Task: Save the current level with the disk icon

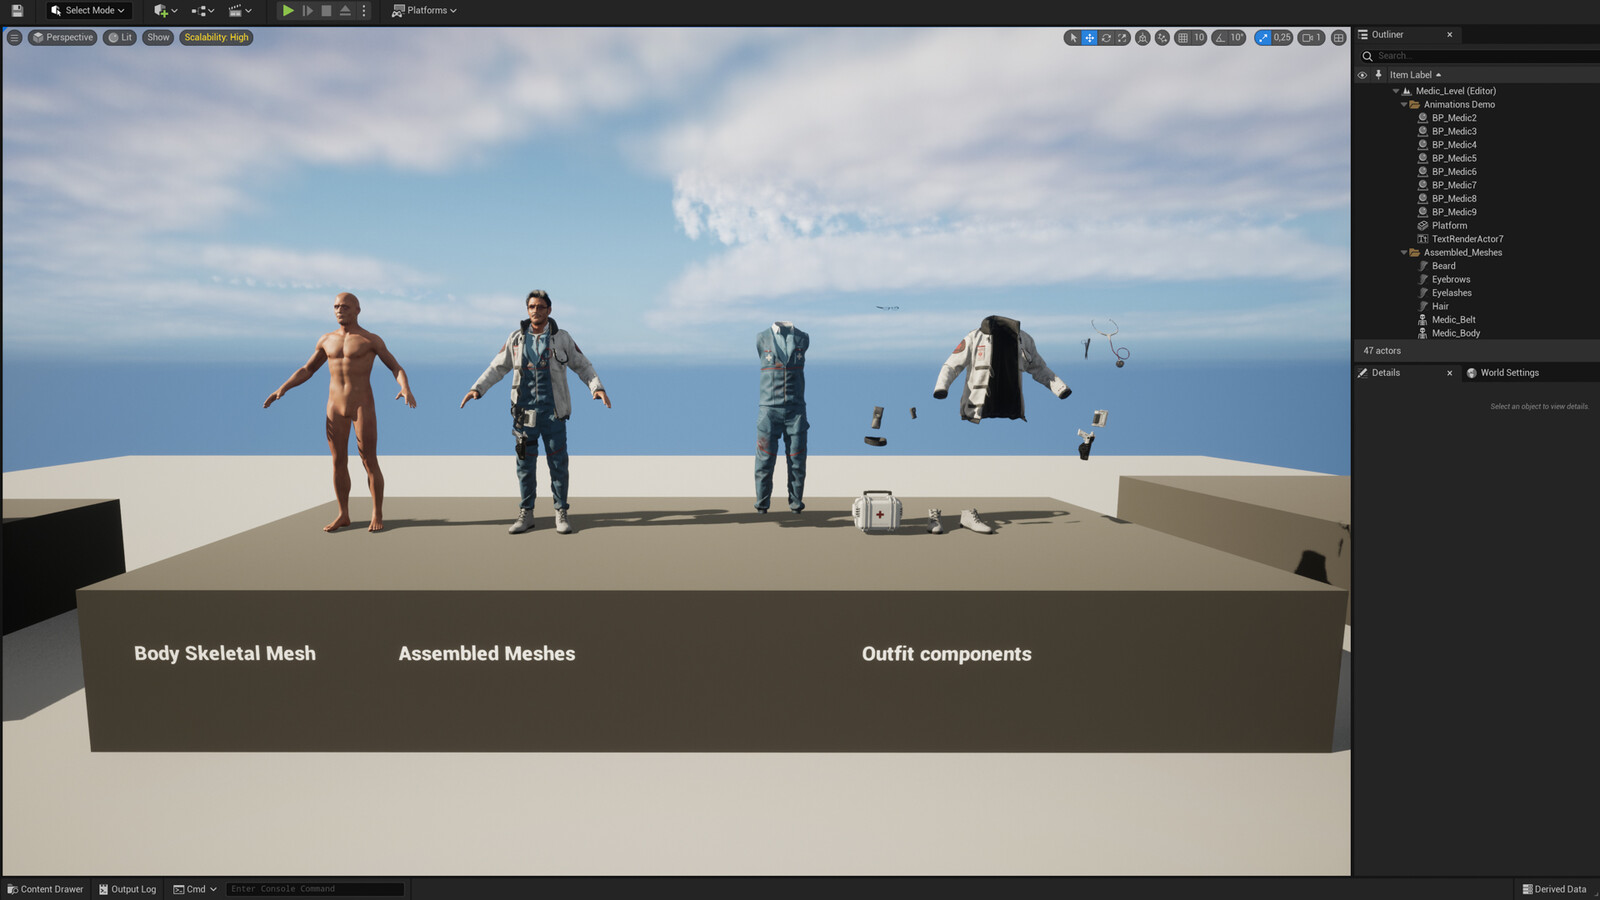Action: point(17,10)
